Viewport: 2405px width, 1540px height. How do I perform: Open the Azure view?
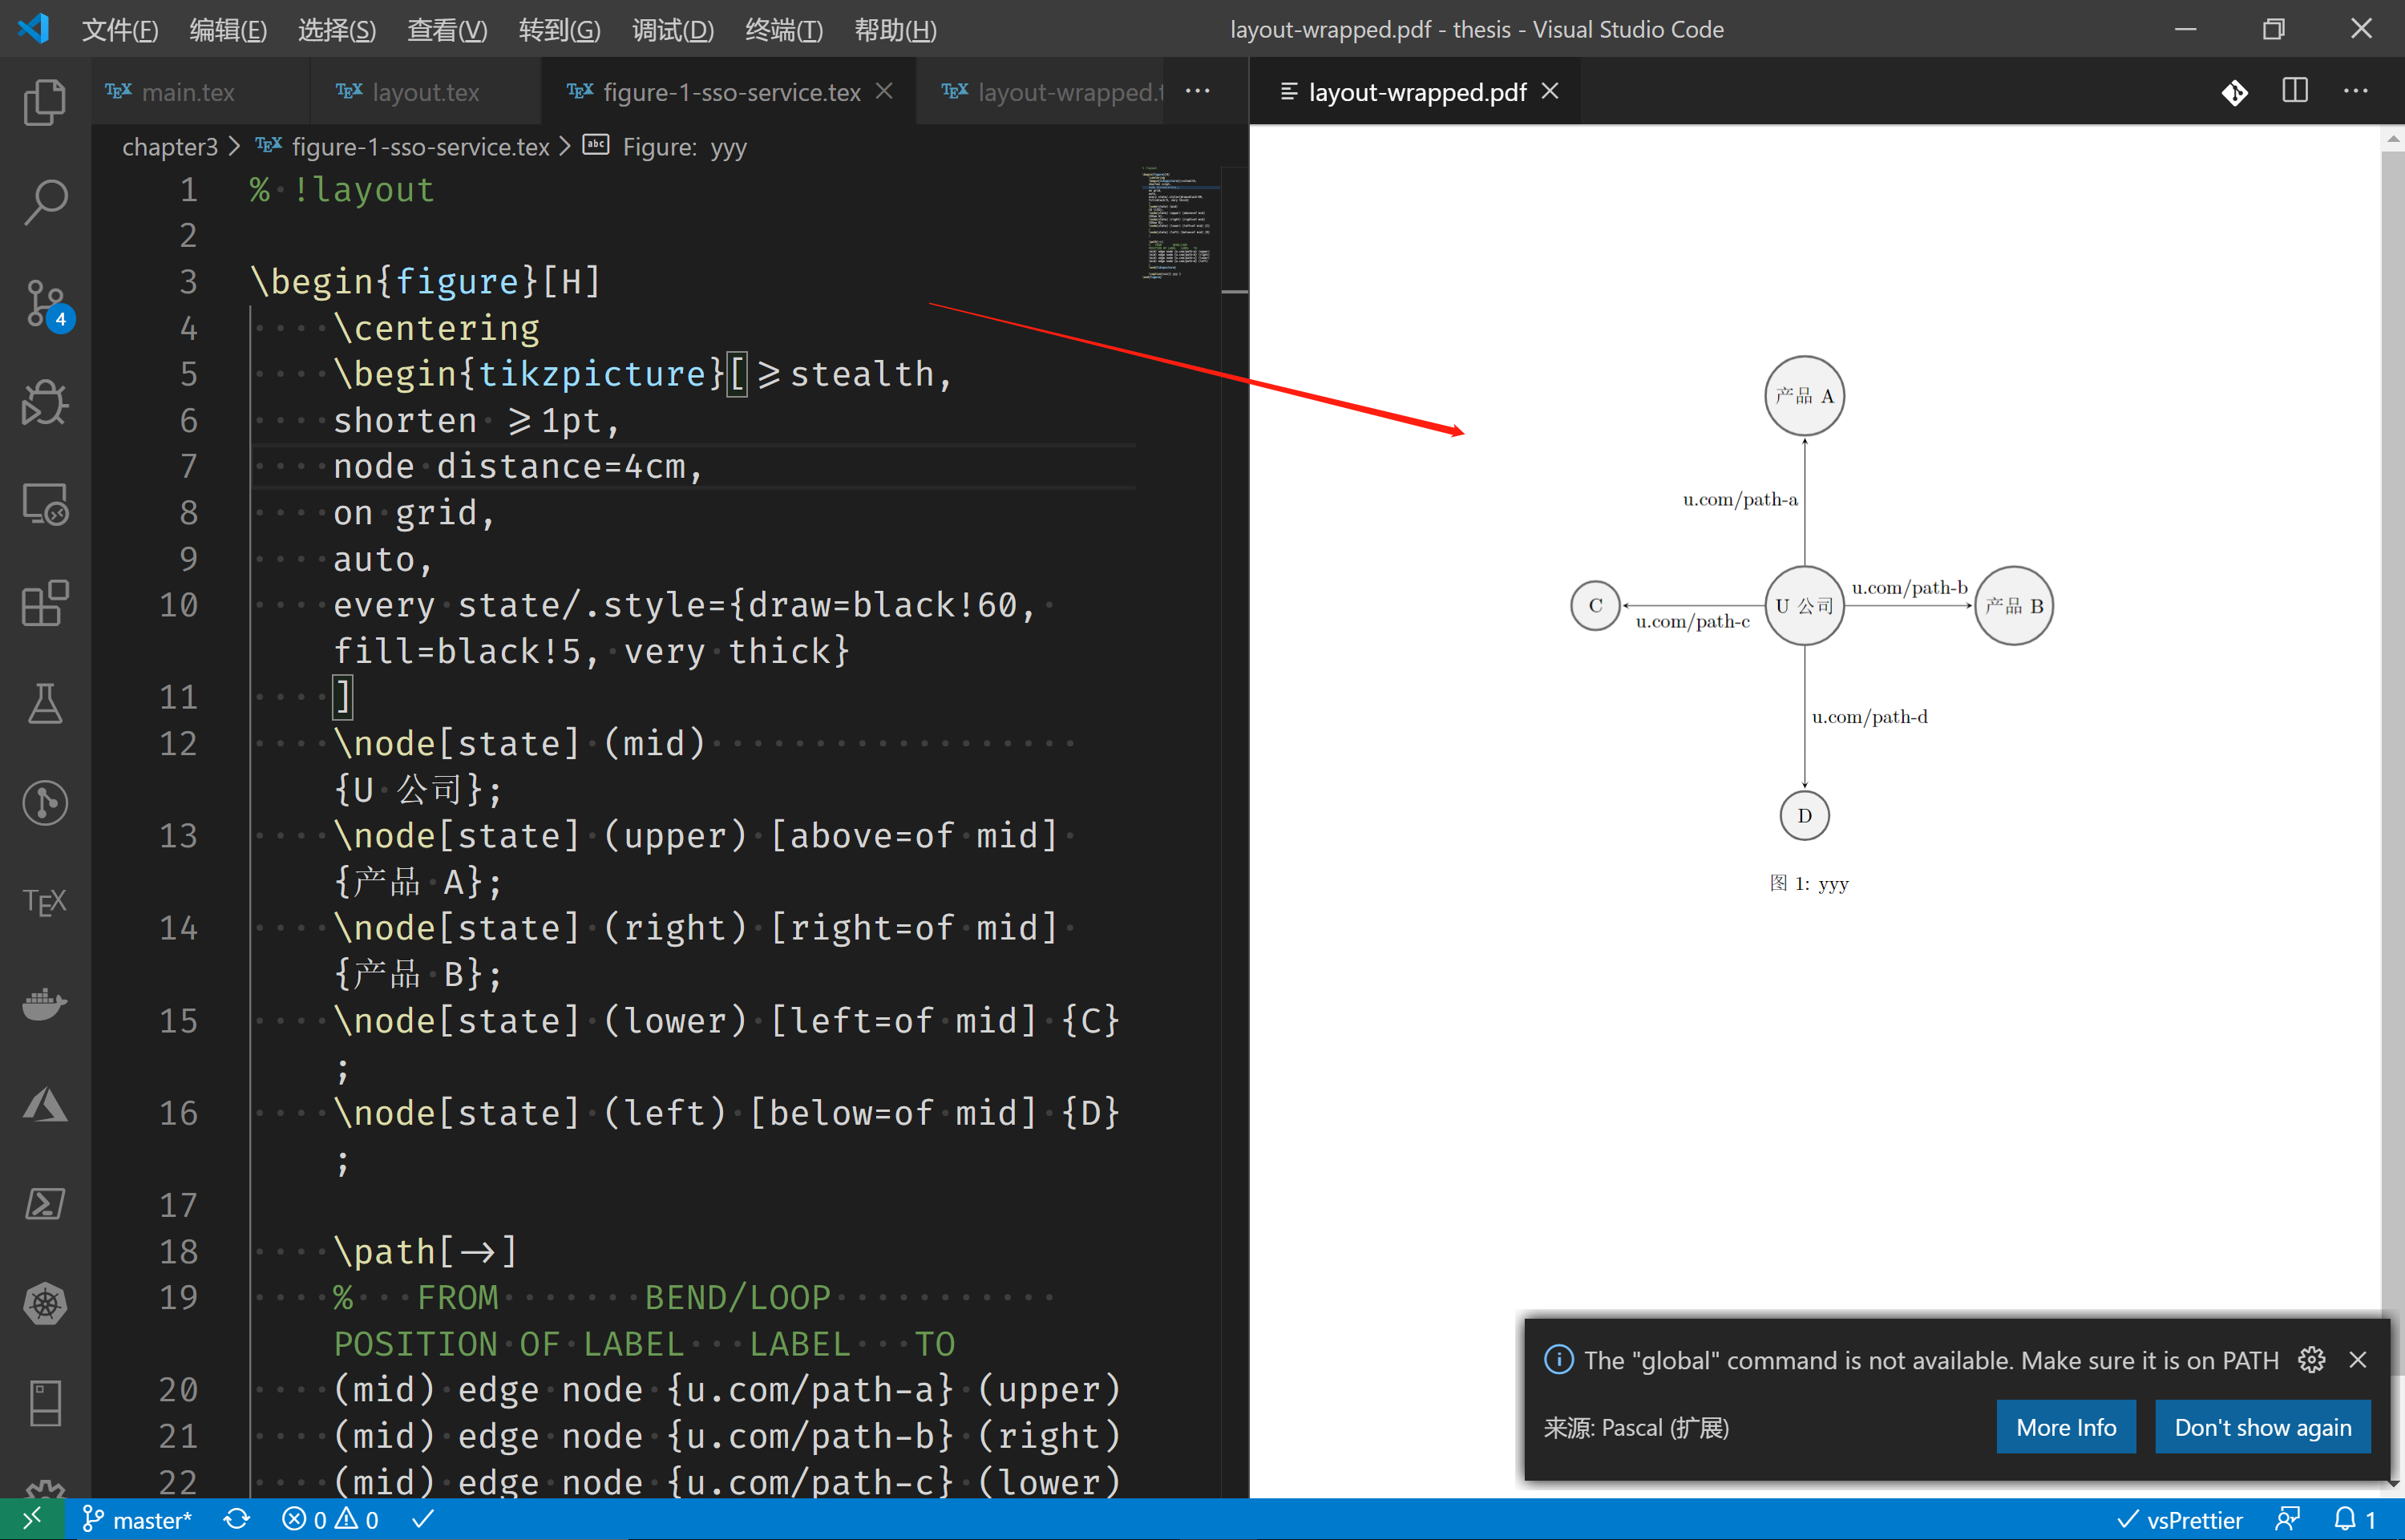(x=45, y=1104)
